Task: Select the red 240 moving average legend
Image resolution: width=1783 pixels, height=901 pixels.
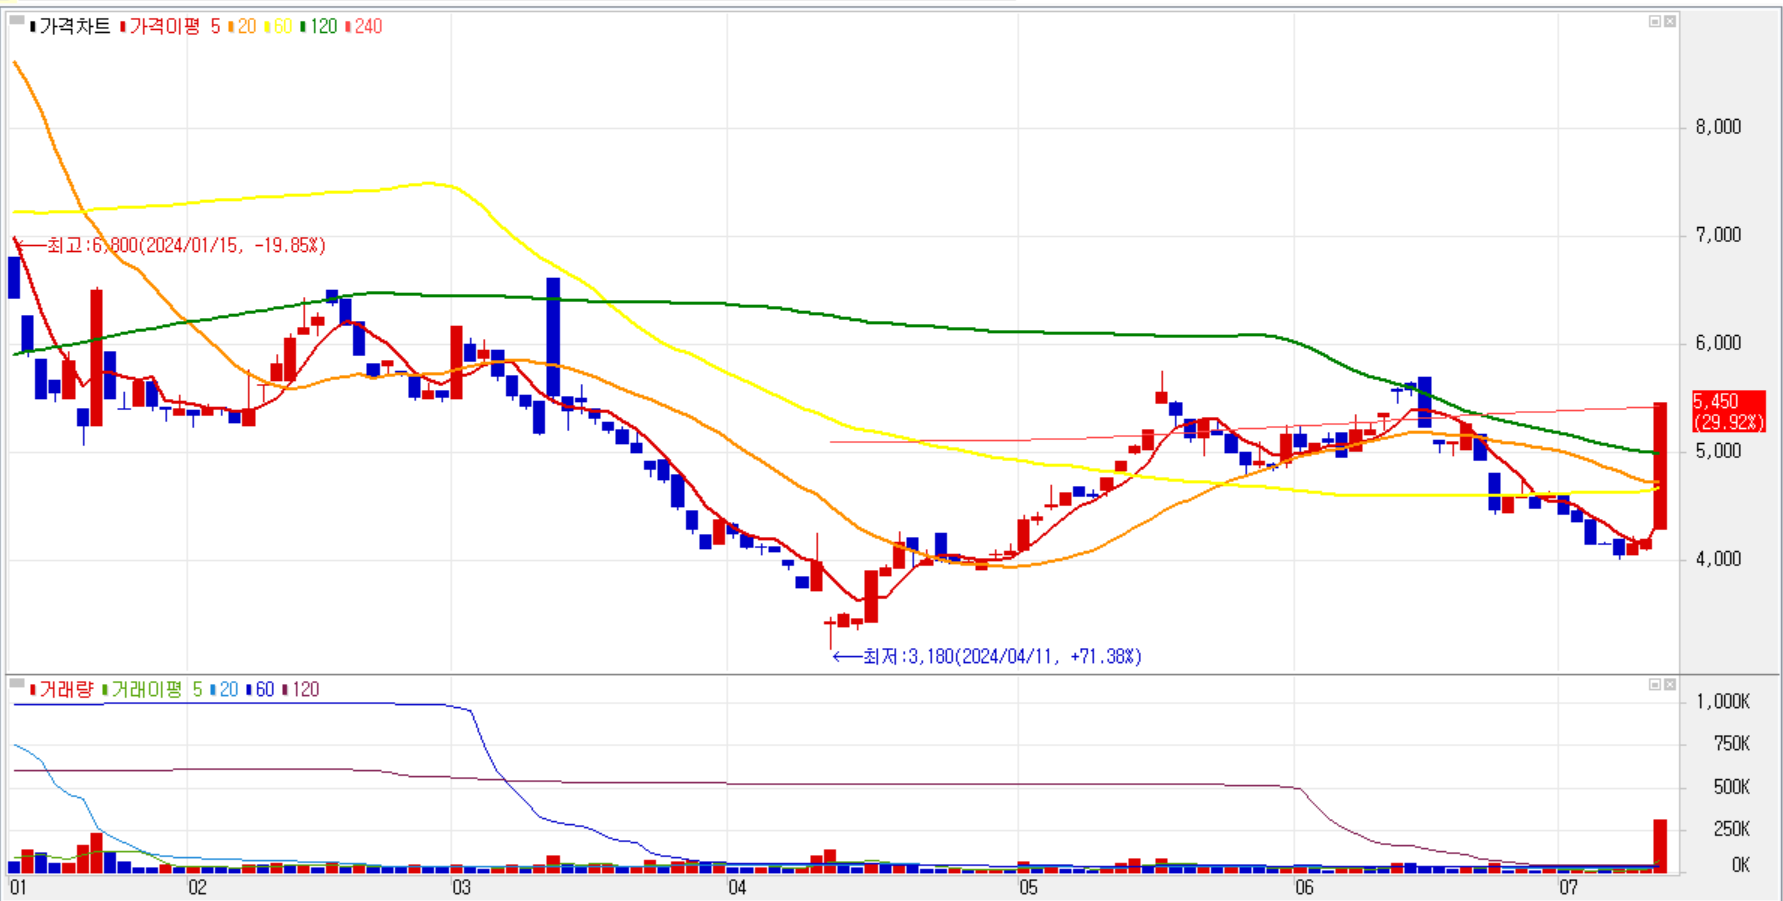Action: tap(364, 27)
